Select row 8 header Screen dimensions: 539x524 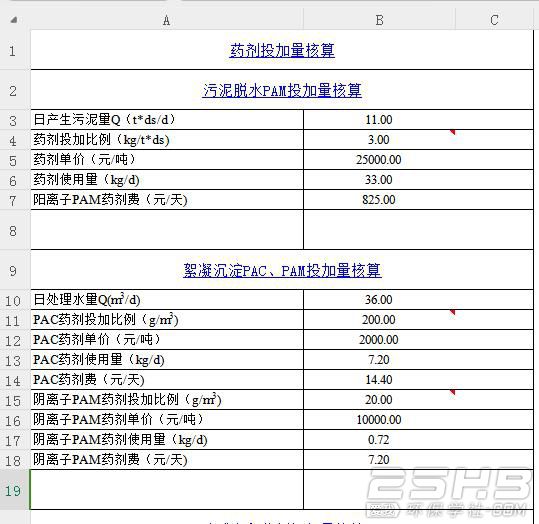(x=14, y=230)
